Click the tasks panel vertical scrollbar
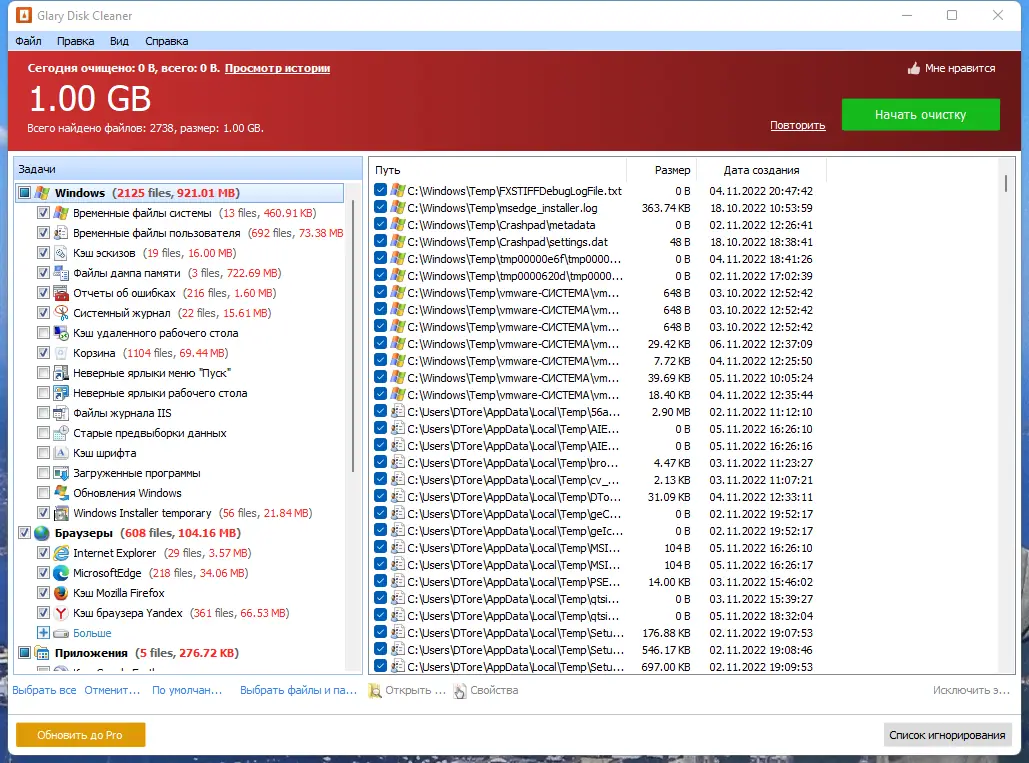This screenshot has width=1029, height=763. (353, 336)
